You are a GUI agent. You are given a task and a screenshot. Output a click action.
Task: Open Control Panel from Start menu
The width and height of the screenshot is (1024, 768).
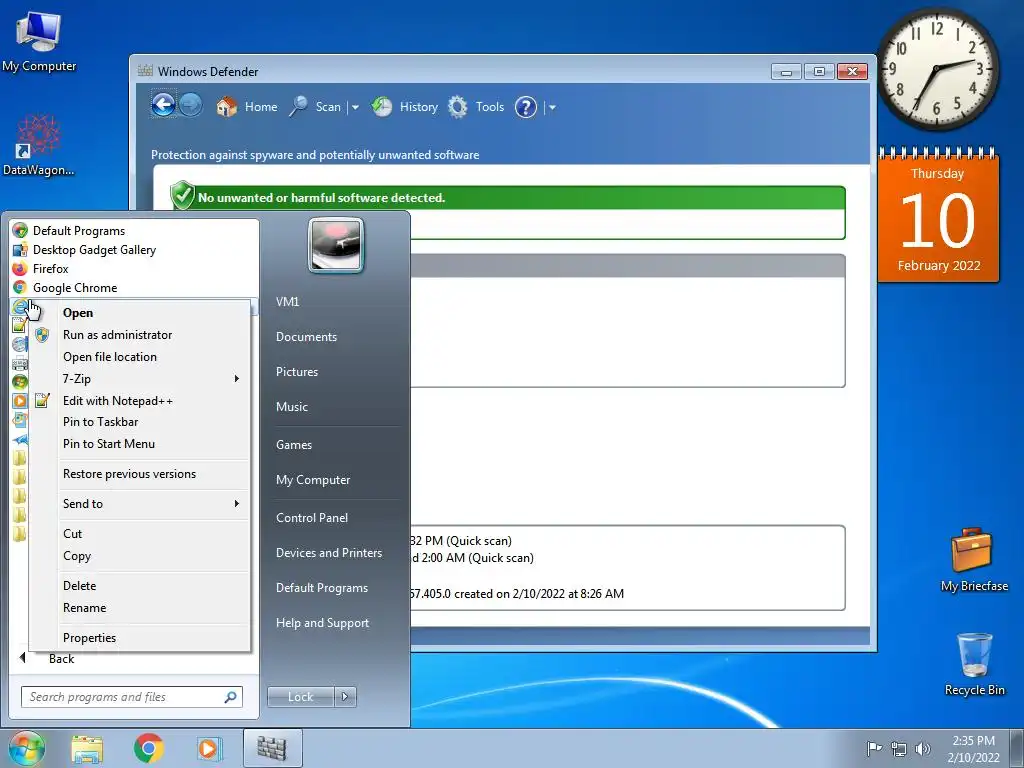click(312, 518)
